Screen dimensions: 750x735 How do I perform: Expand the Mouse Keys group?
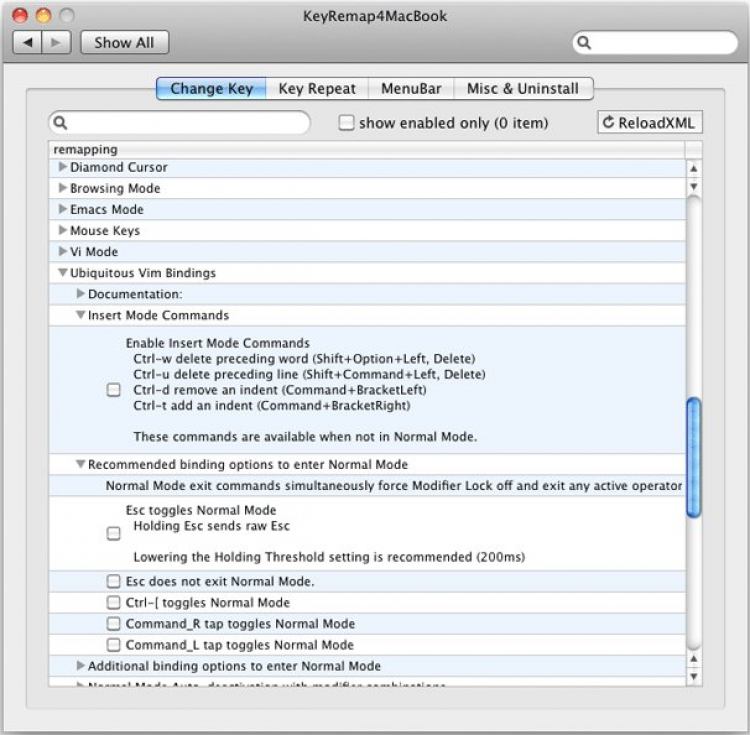tap(62, 230)
